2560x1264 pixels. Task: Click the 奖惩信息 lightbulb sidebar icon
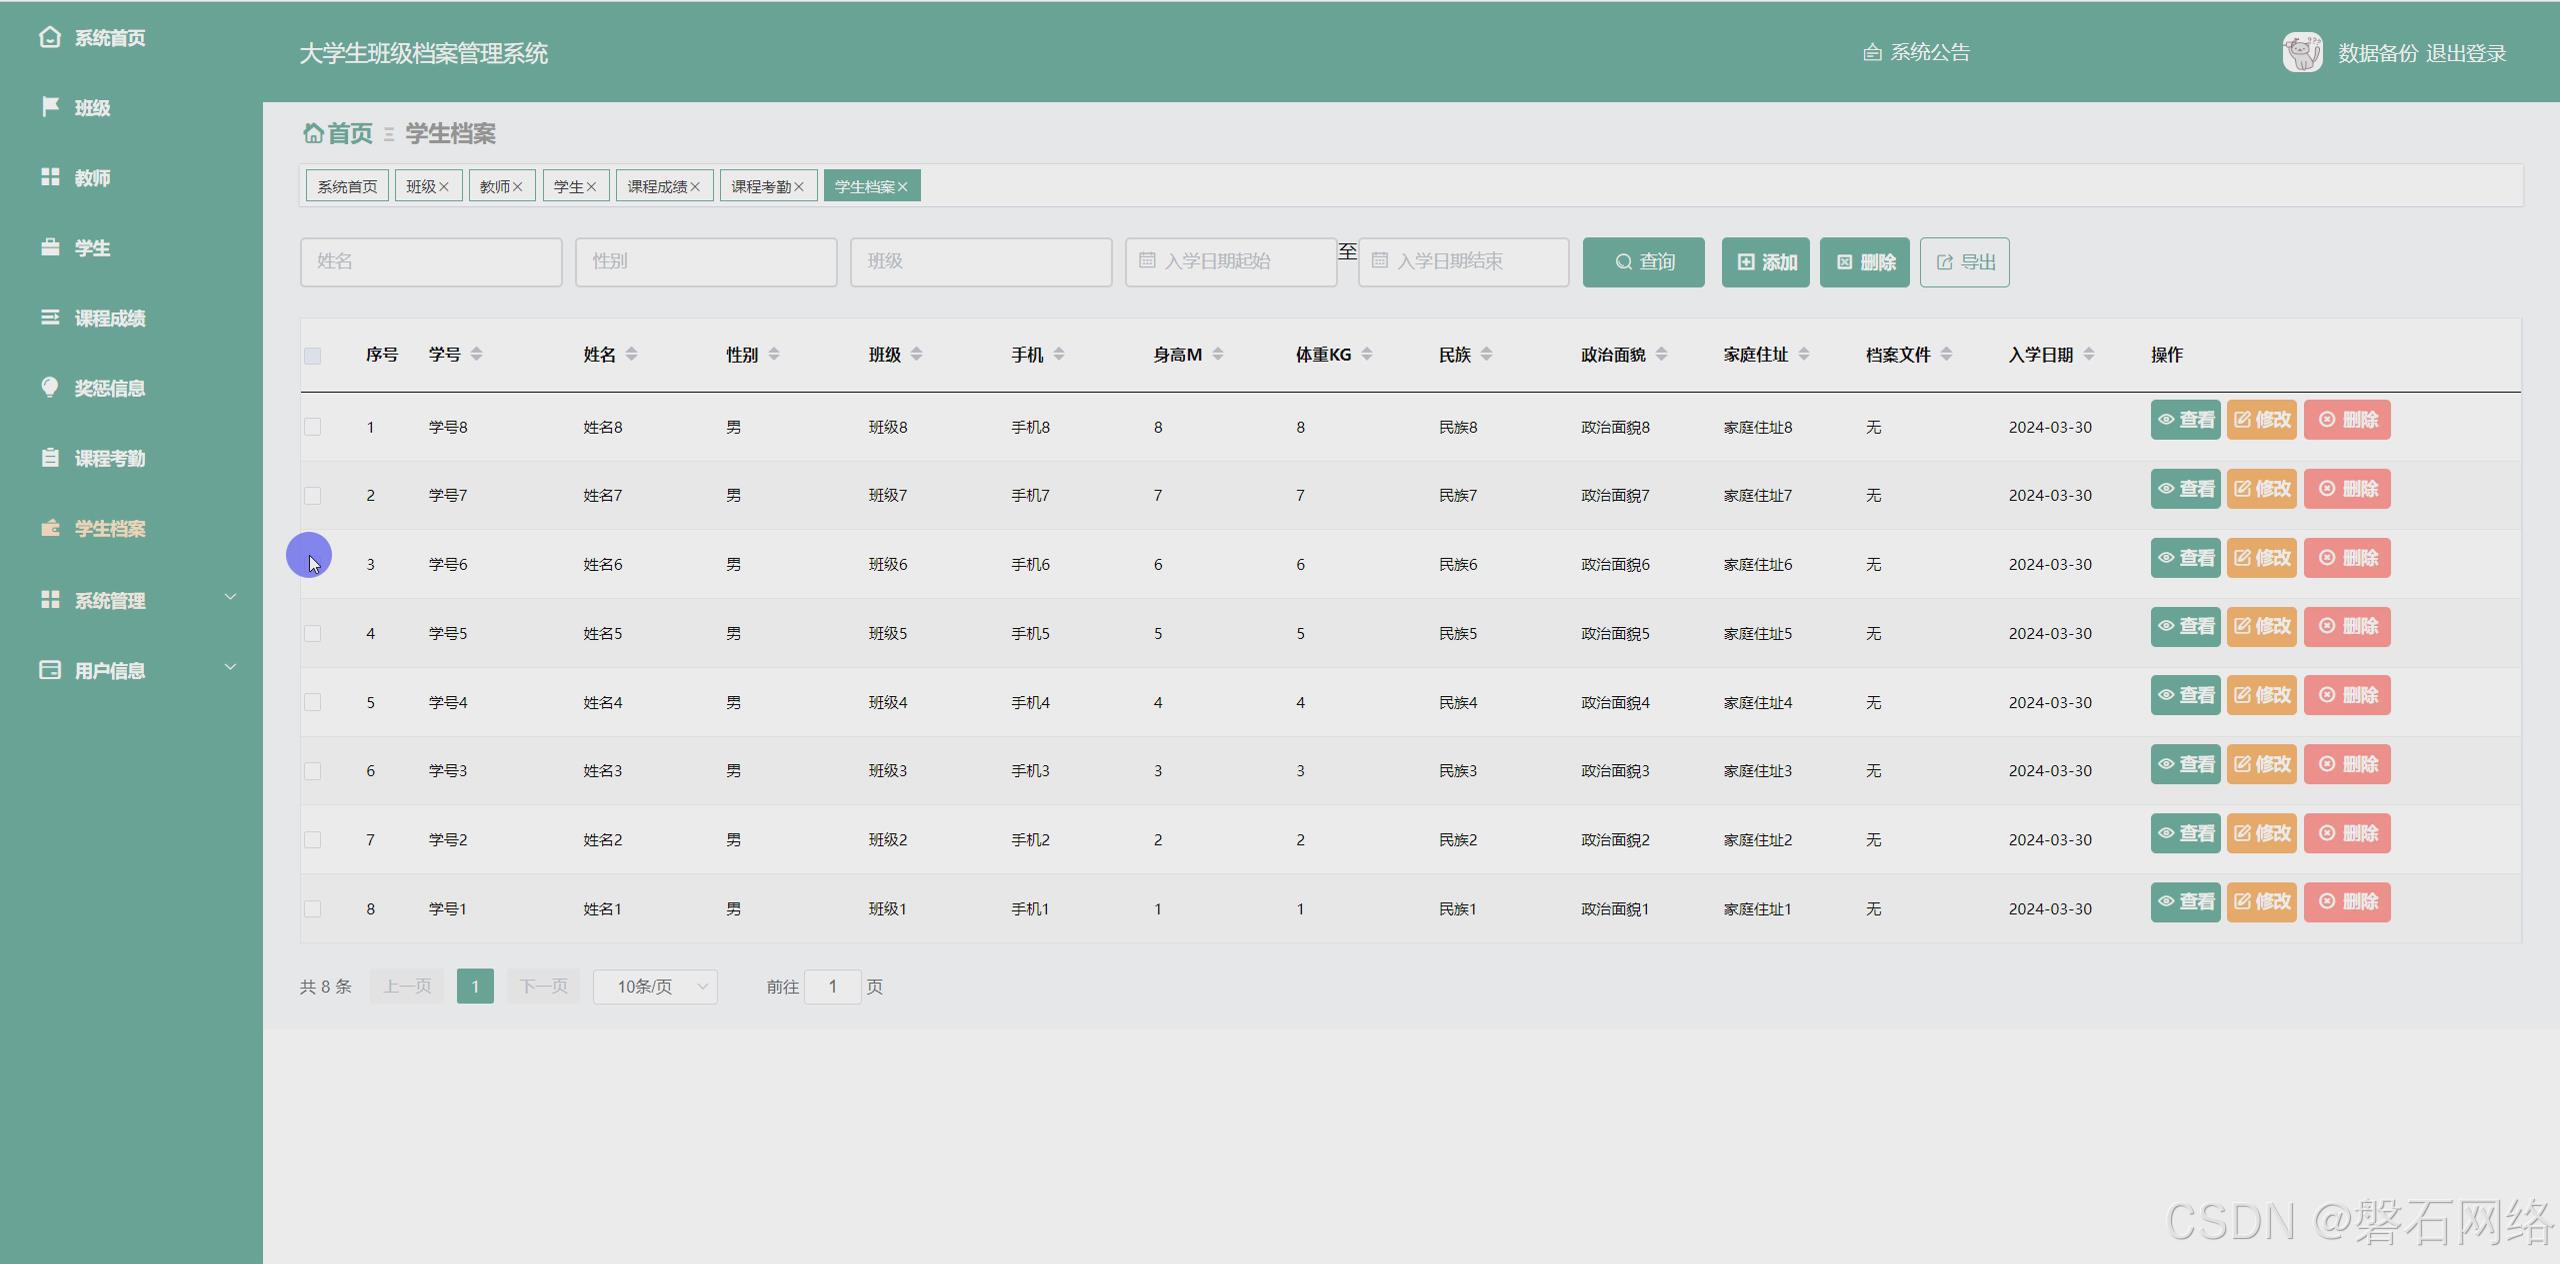click(50, 387)
